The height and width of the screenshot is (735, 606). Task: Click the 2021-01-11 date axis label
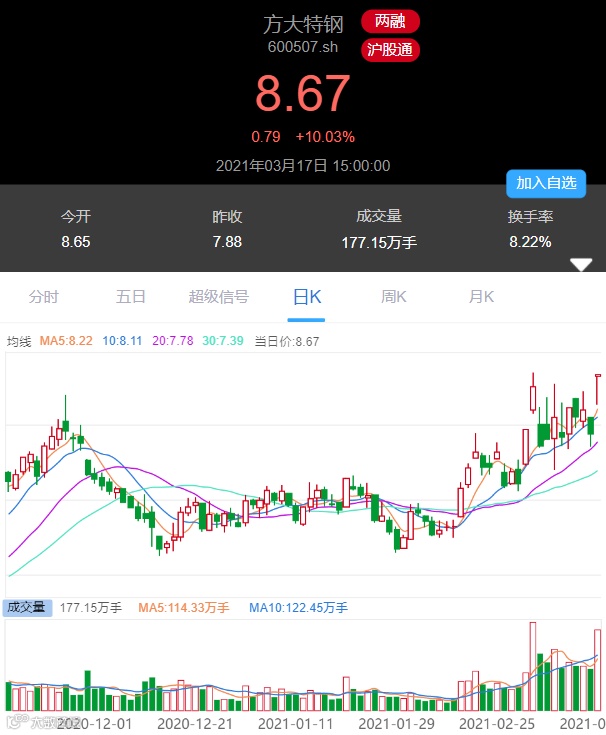[295, 724]
